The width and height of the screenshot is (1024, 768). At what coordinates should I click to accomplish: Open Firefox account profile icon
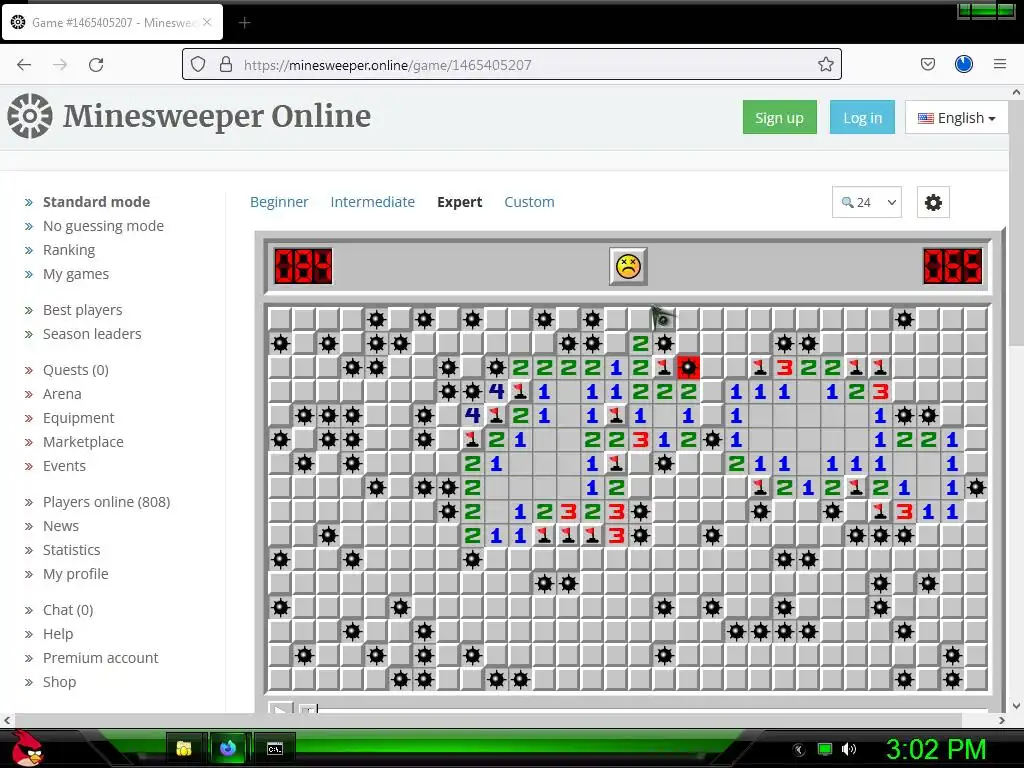click(x=964, y=64)
